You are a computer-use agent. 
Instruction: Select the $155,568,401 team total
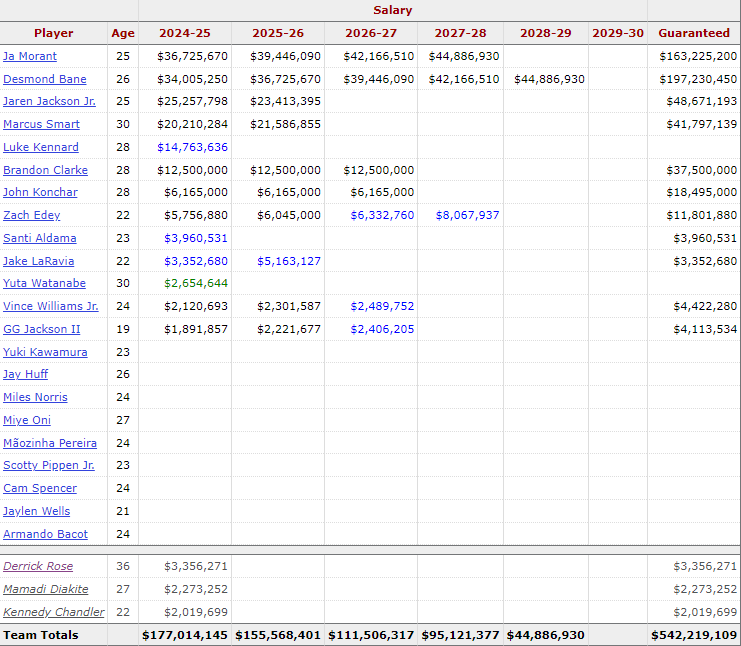pyautogui.click(x=278, y=635)
